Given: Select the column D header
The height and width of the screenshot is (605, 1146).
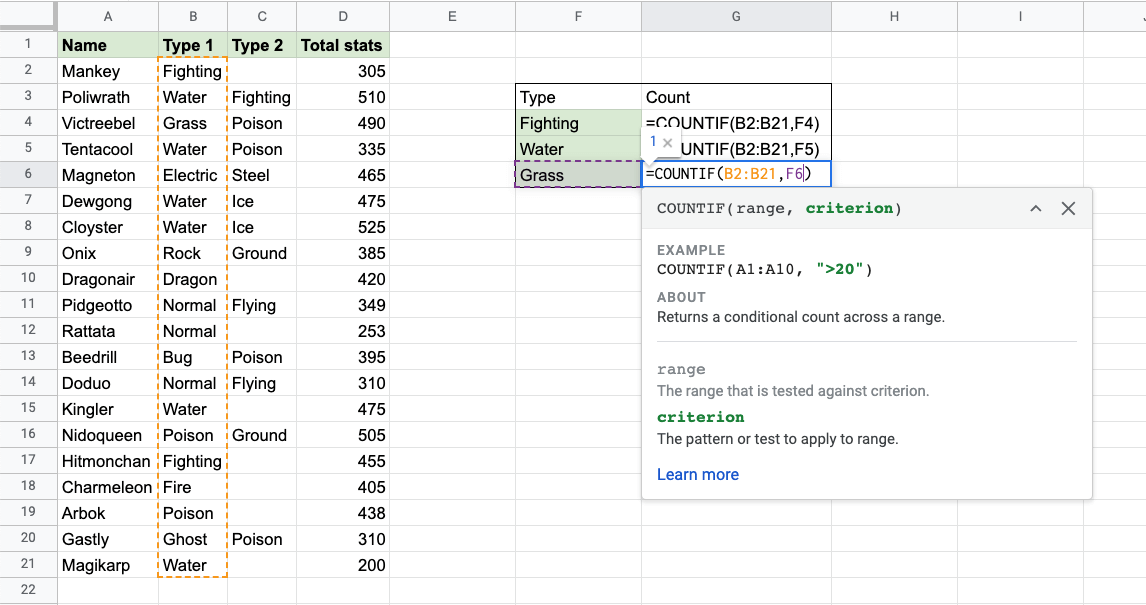Looking at the screenshot, I should [x=343, y=15].
